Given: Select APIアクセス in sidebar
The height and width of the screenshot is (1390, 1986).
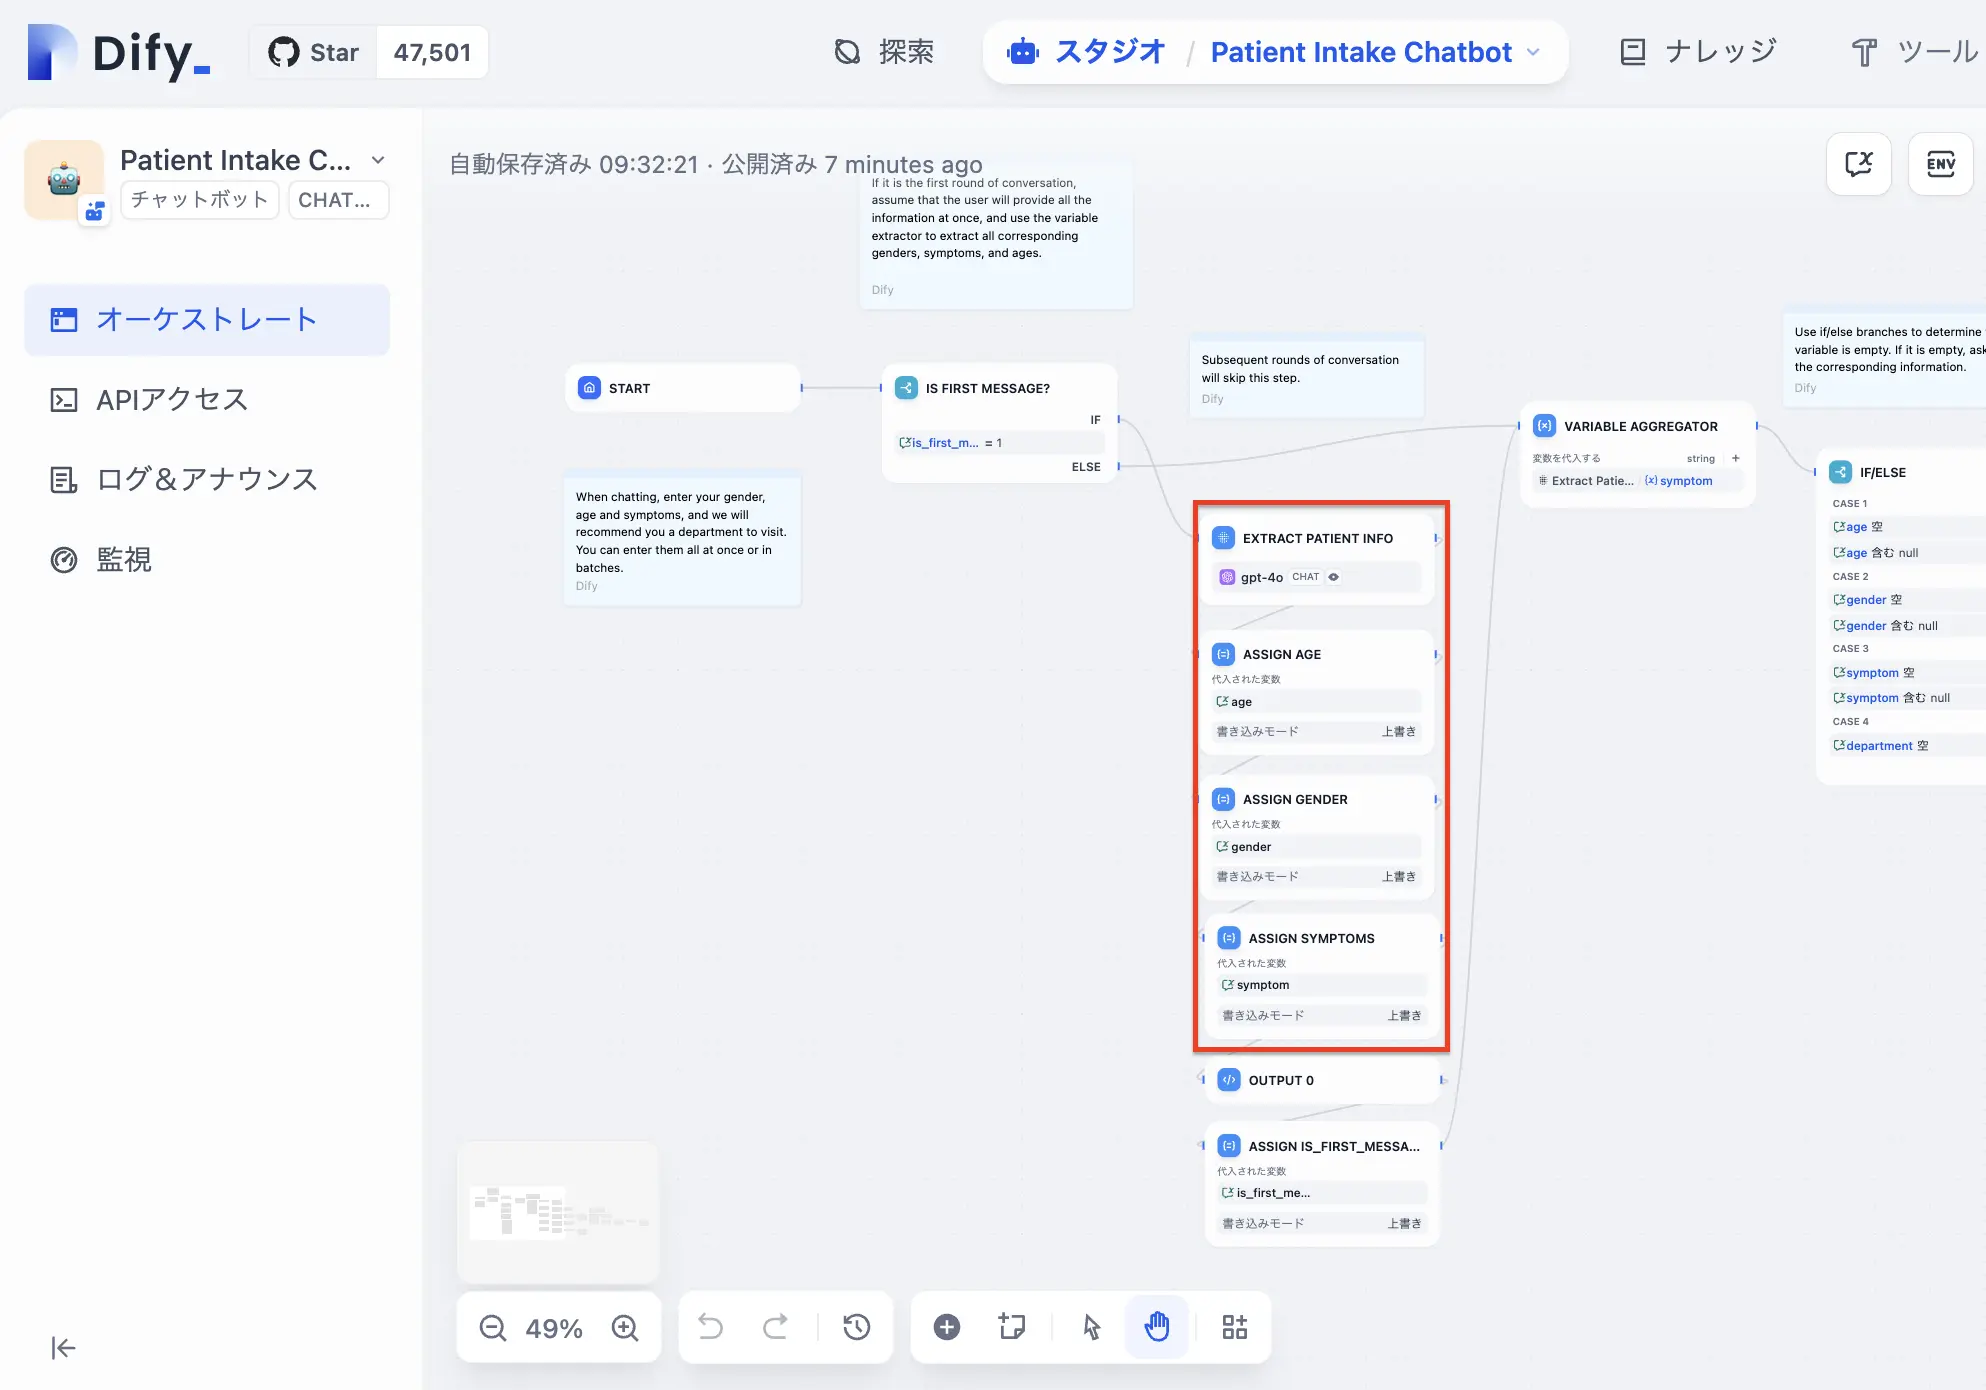Looking at the screenshot, I should (207, 400).
